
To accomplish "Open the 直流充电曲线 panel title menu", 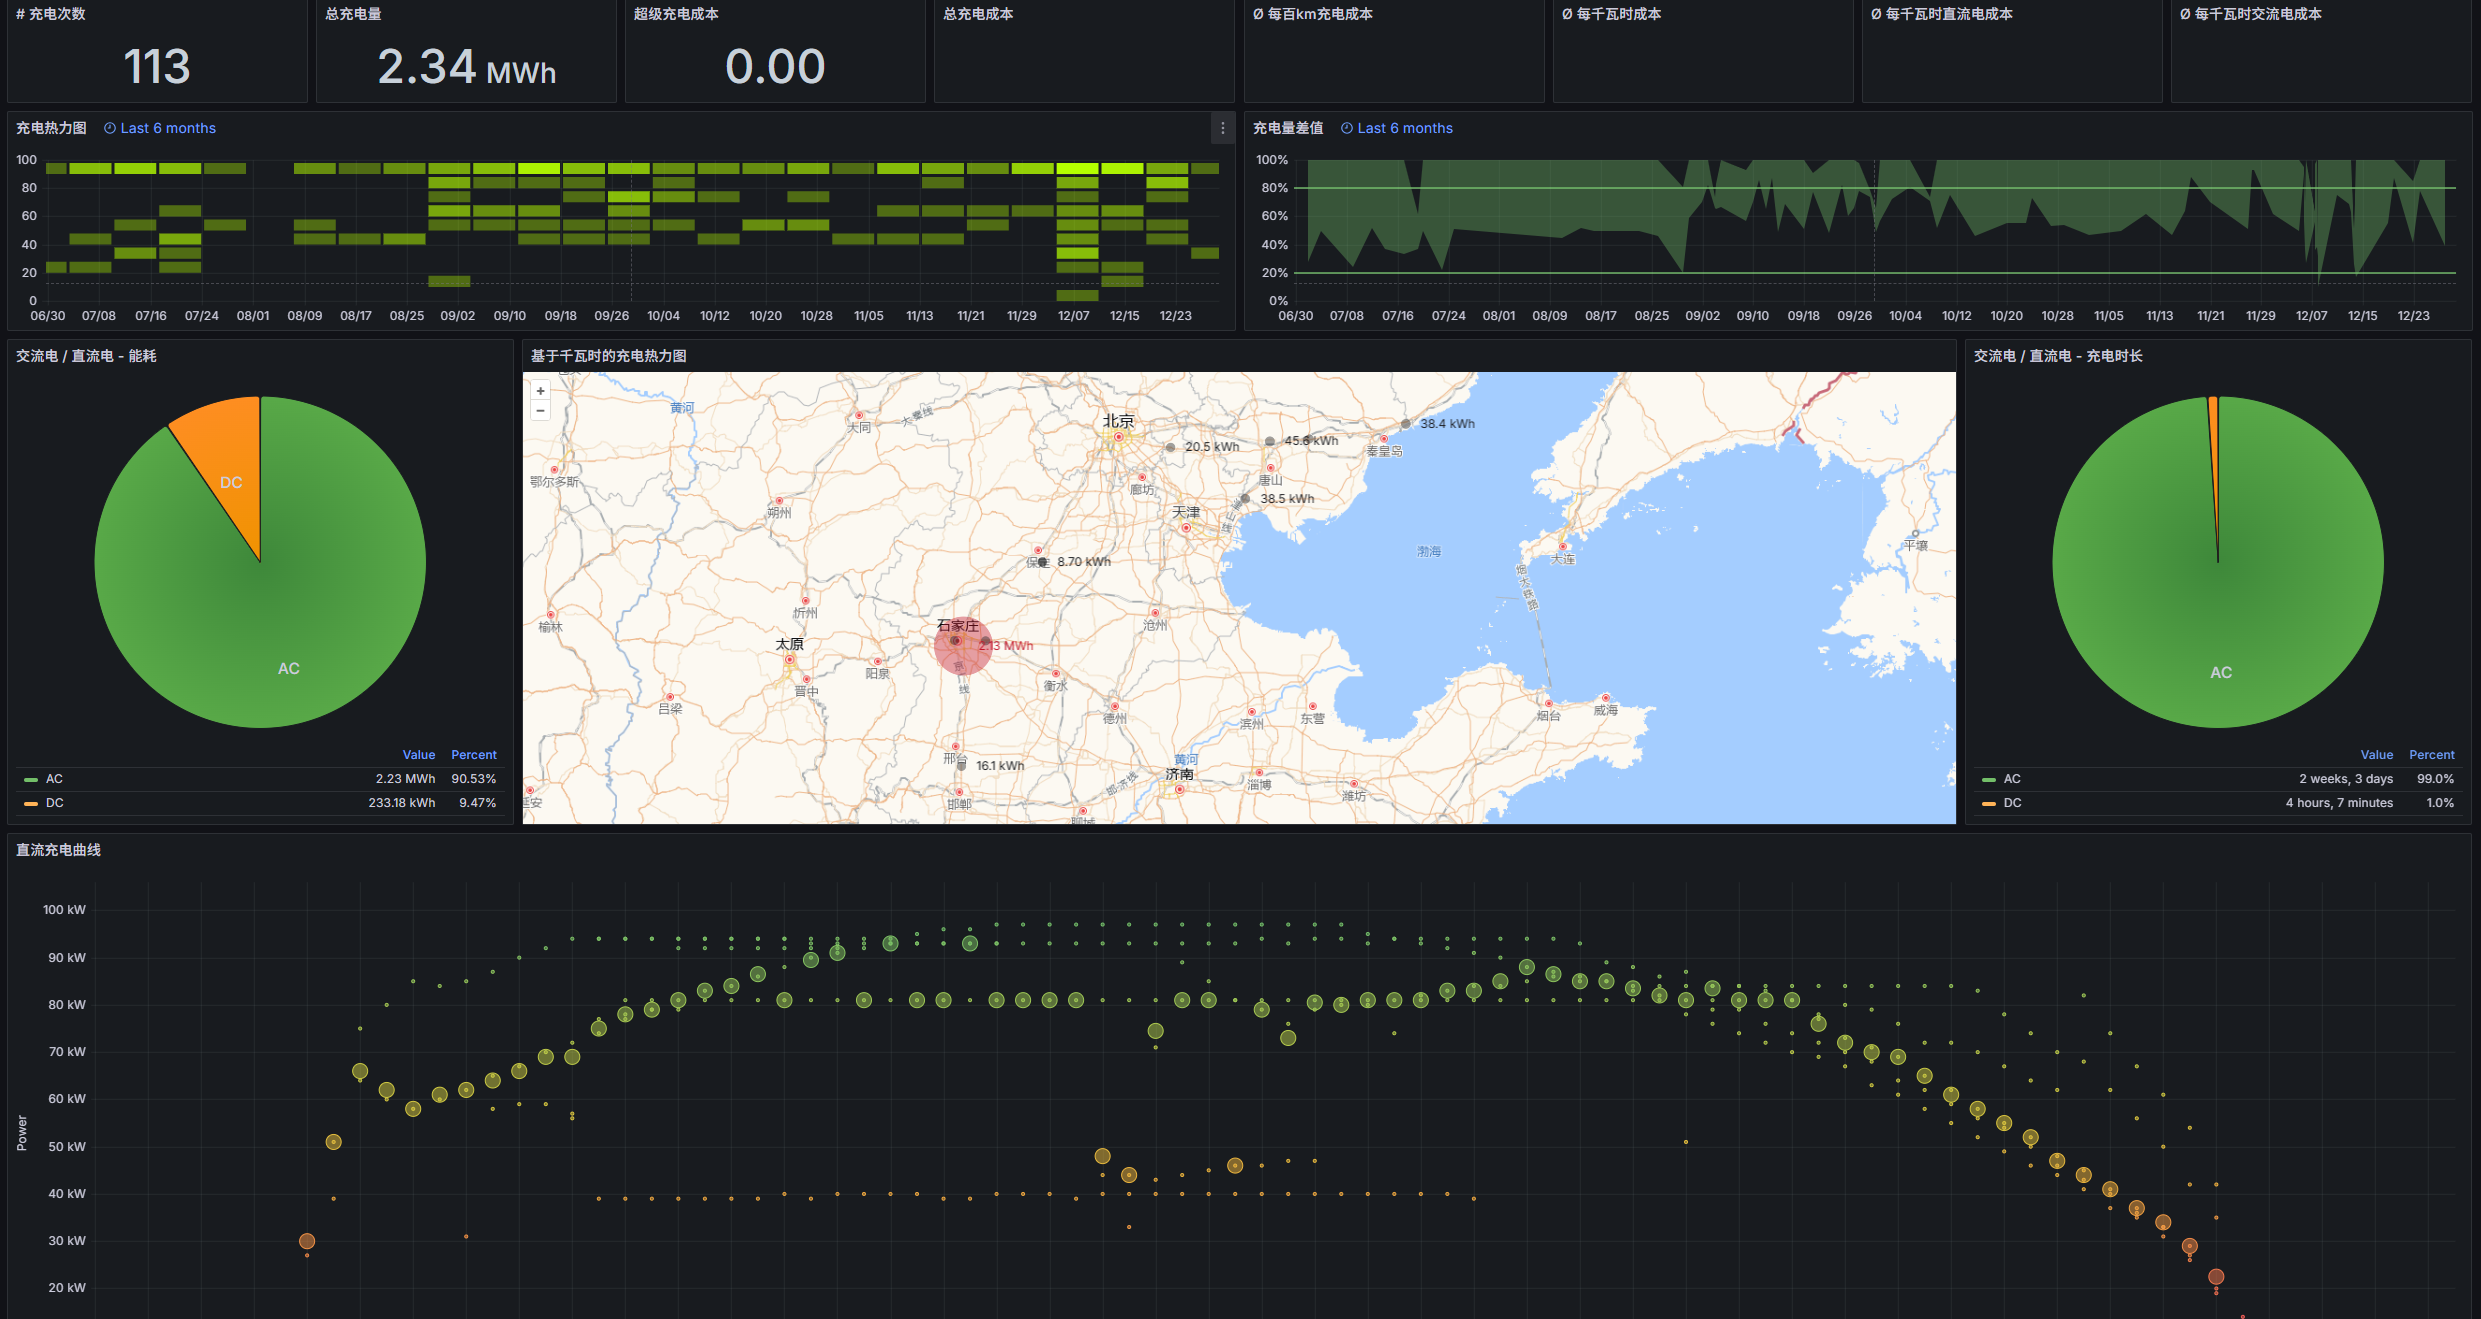I will click(x=58, y=850).
